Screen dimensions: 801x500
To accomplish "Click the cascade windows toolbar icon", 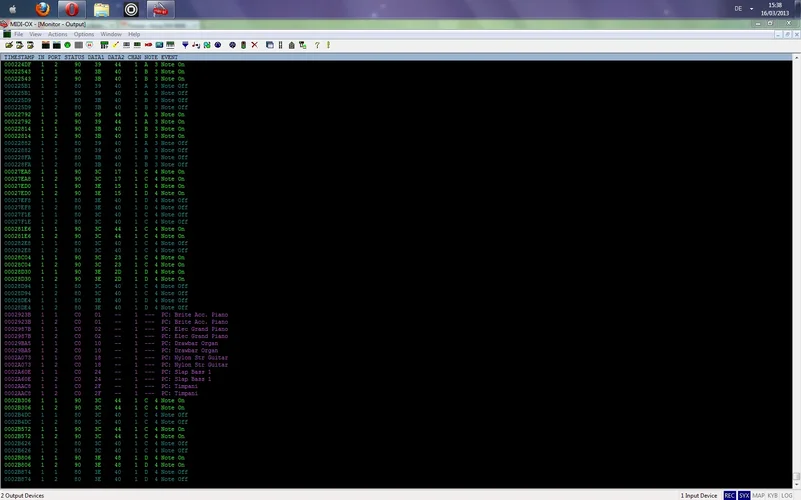I will click(270, 45).
